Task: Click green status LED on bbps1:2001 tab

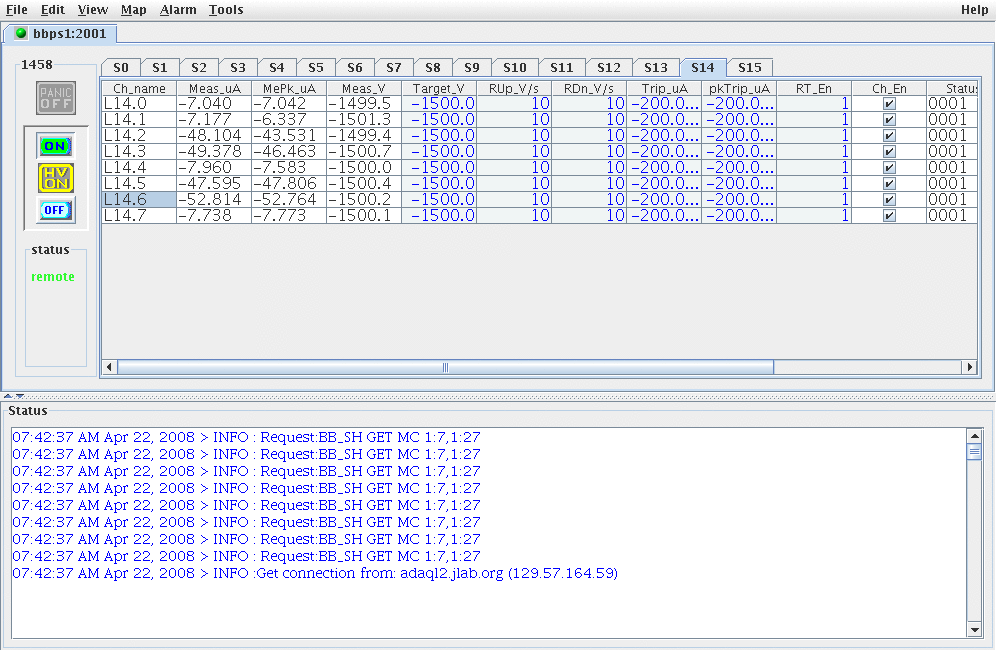Action: point(21,33)
